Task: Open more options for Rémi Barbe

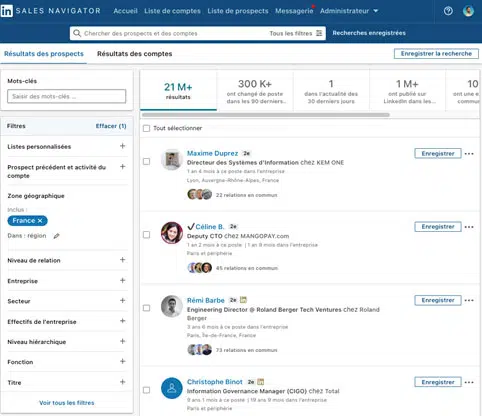Action: 469,300
